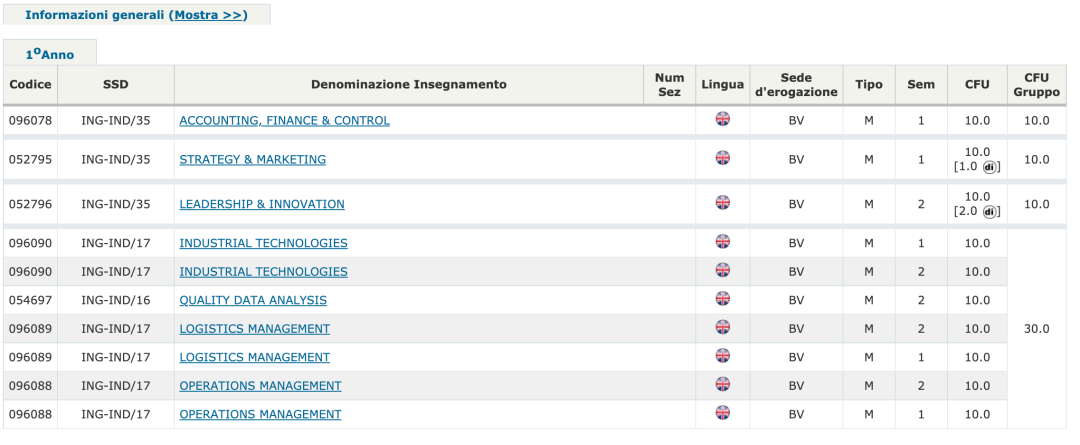Open Logistics Management link in semester 1 row
The height and width of the screenshot is (445, 1080).
pyautogui.click(x=254, y=358)
